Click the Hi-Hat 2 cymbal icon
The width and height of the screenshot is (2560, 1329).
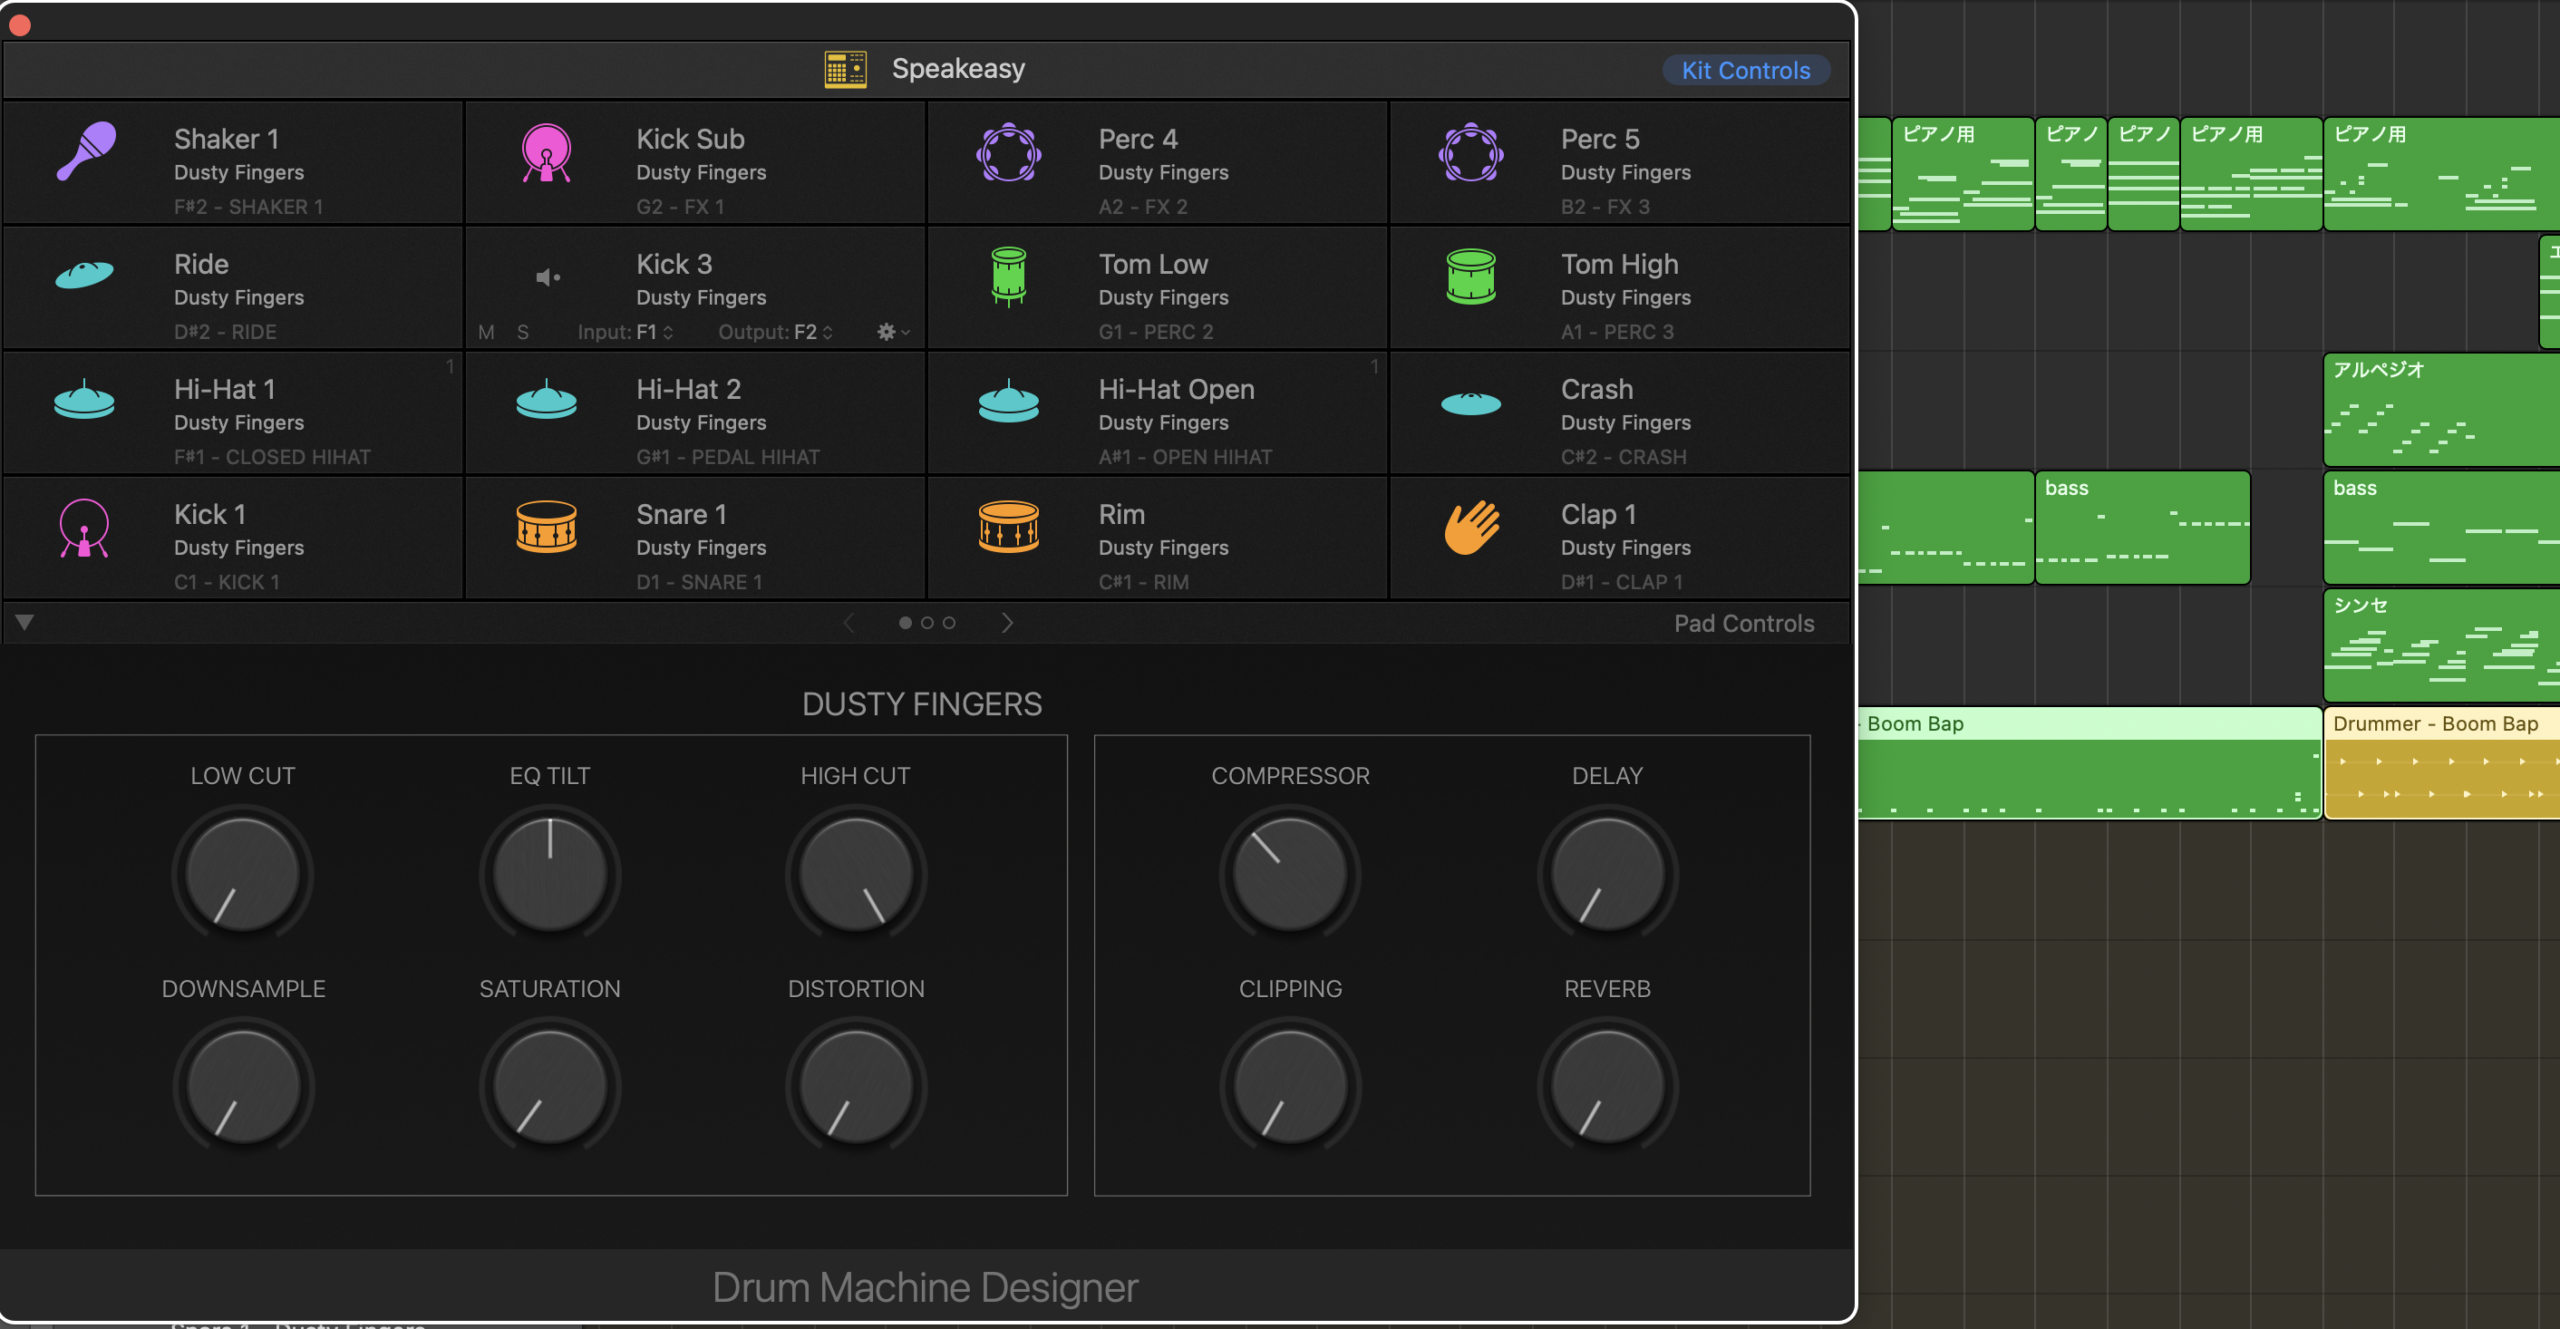(546, 400)
